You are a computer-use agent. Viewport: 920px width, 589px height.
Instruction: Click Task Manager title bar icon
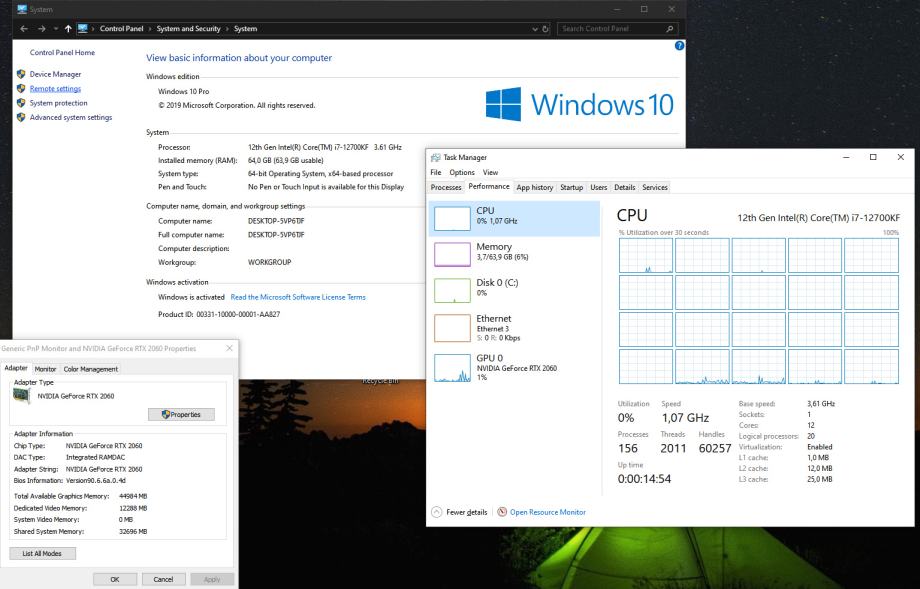point(435,157)
